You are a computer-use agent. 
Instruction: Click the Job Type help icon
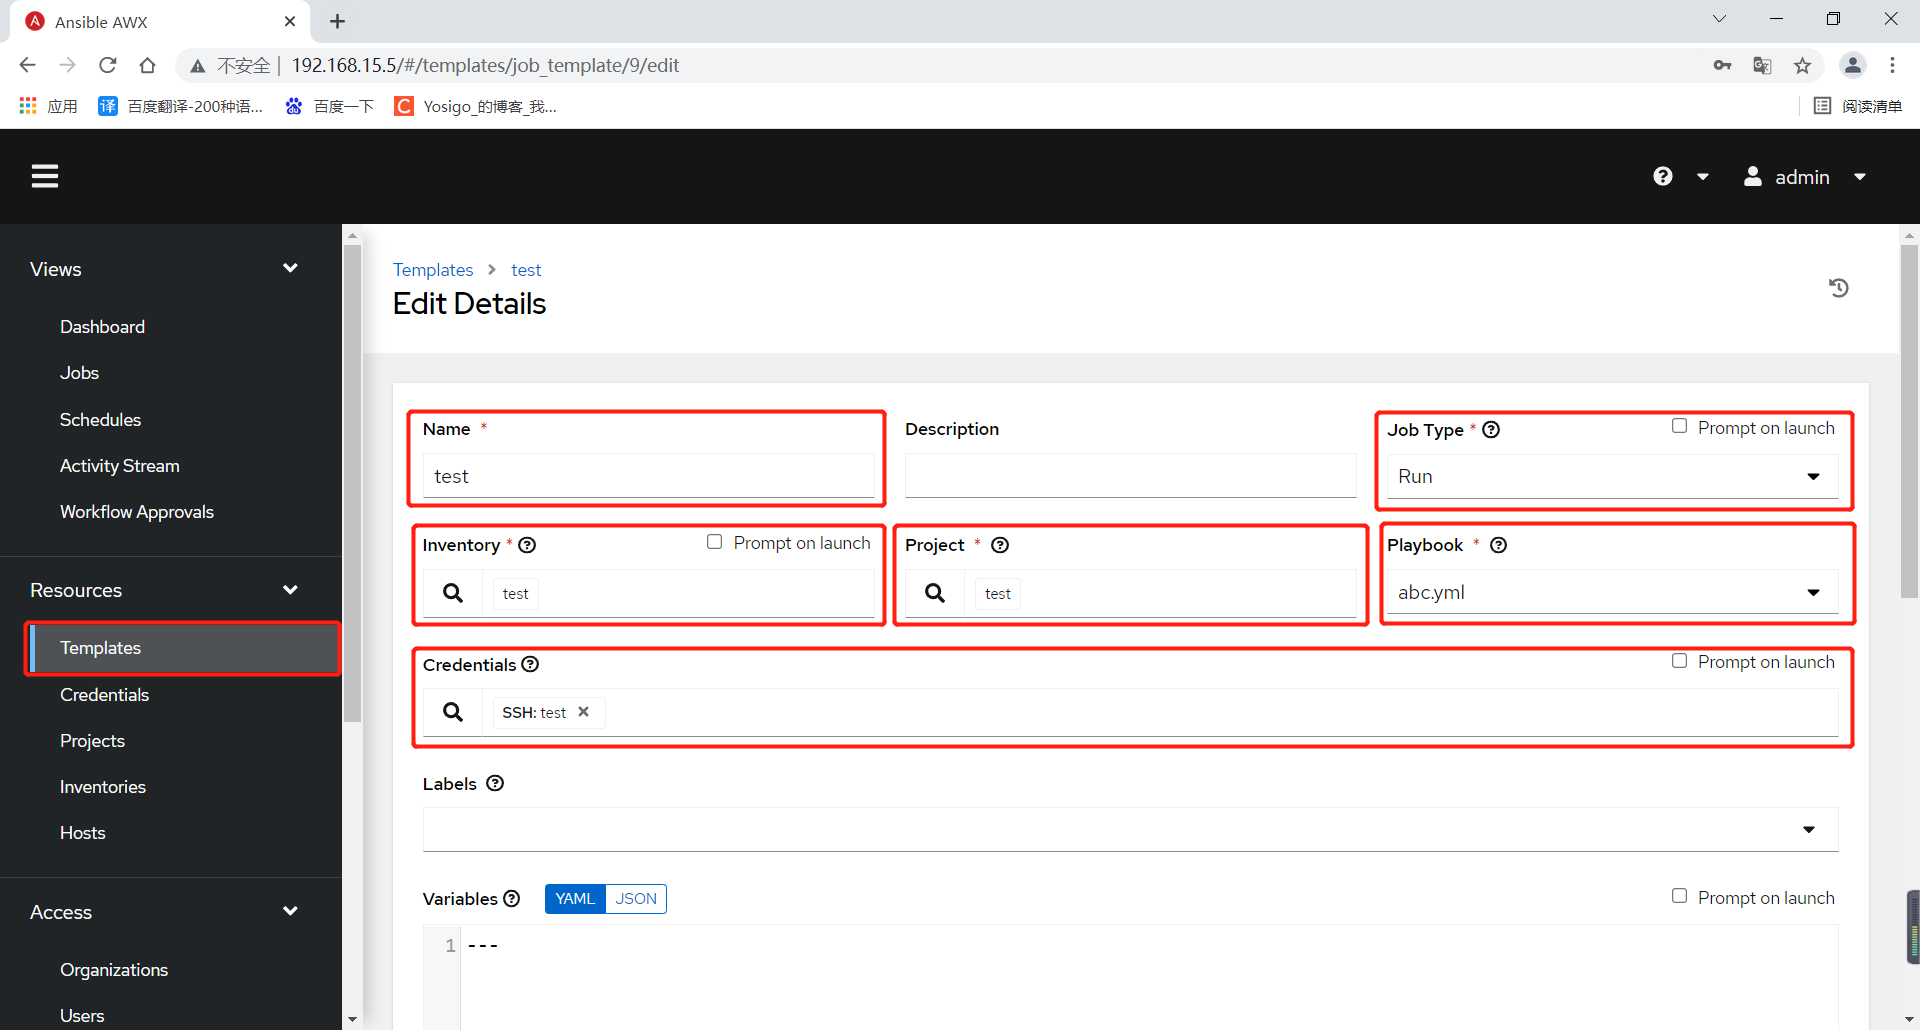coord(1491,430)
